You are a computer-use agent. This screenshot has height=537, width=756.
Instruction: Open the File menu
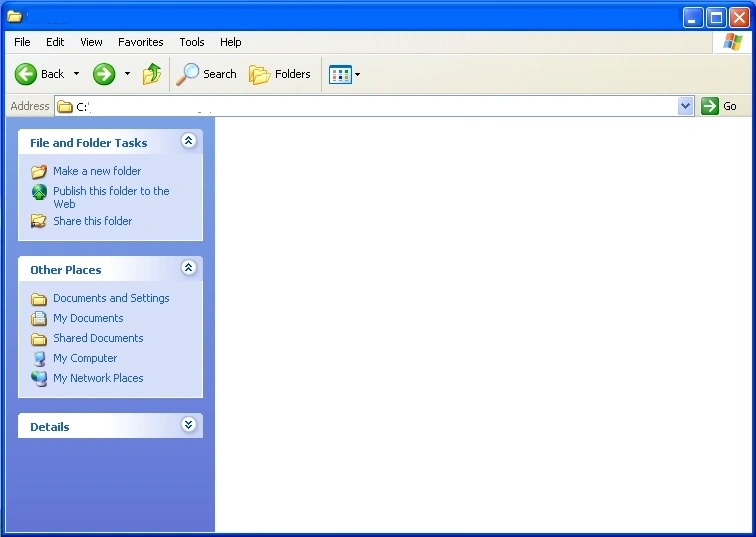point(22,42)
